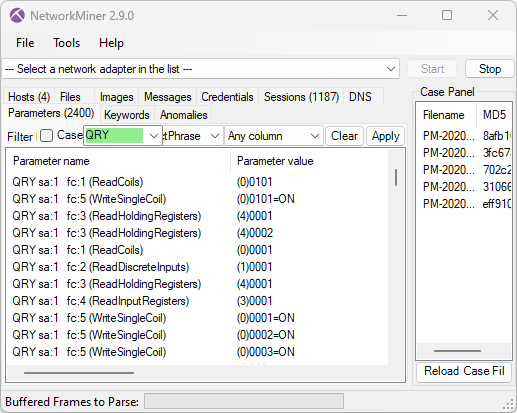Image resolution: width=517 pixels, height=413 pixels.
Task: Click the Buffered Frames to Parse progress bar
Action: 244,401
